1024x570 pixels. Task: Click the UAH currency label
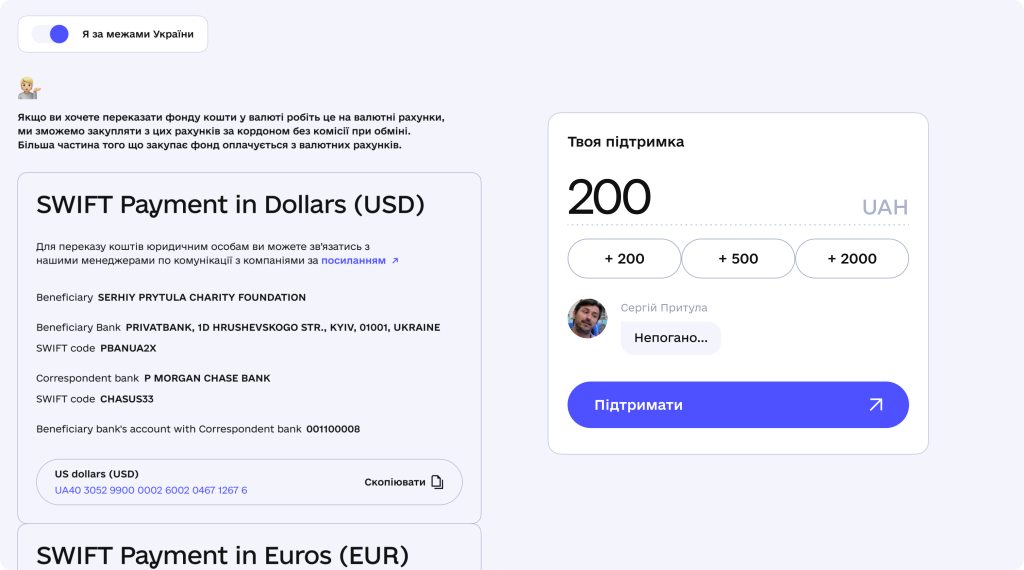pyautogui.click(x=885, y=207)
